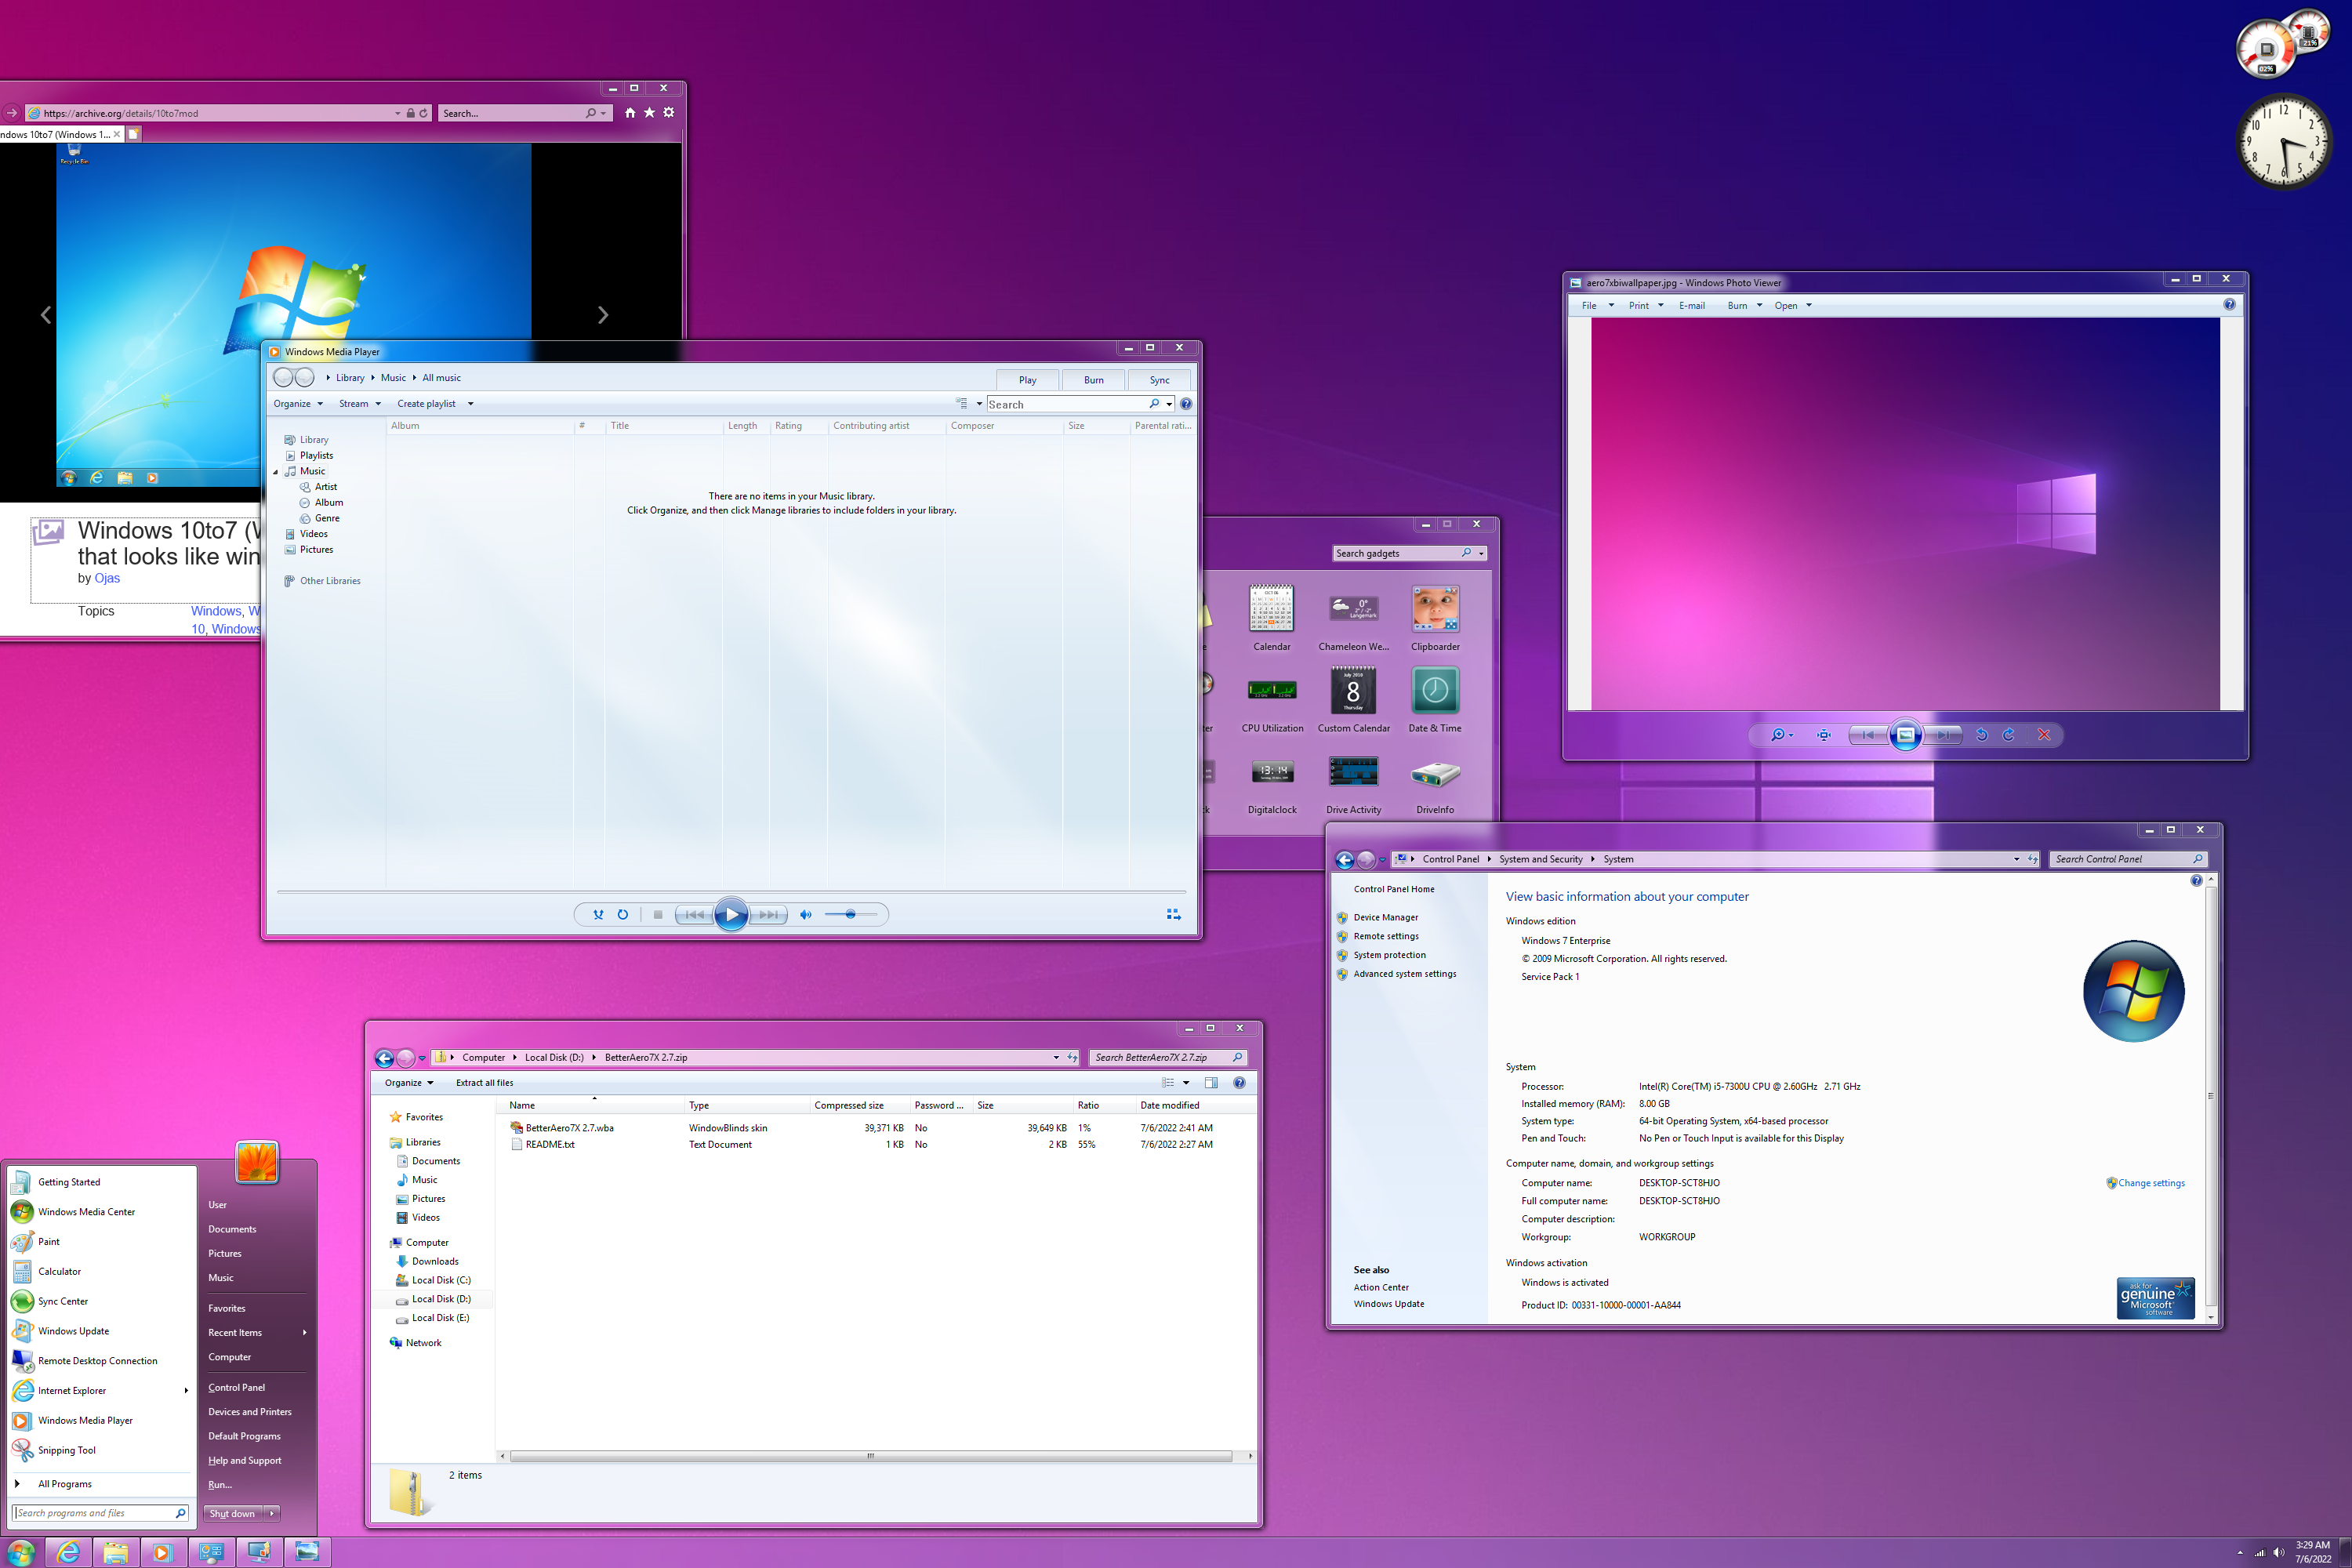This screenshot has height=1568, width=2352.
Task: Start slide show in Photo Viewer
Action: 1906,735
